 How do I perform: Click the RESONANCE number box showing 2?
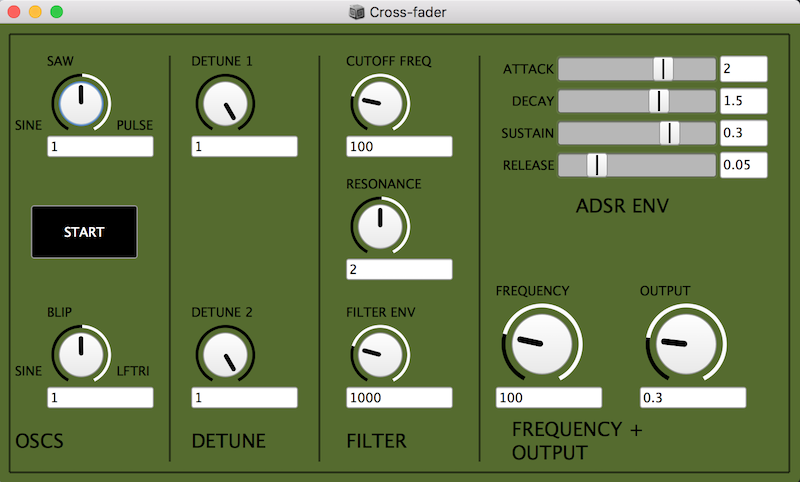pos(399,269)
